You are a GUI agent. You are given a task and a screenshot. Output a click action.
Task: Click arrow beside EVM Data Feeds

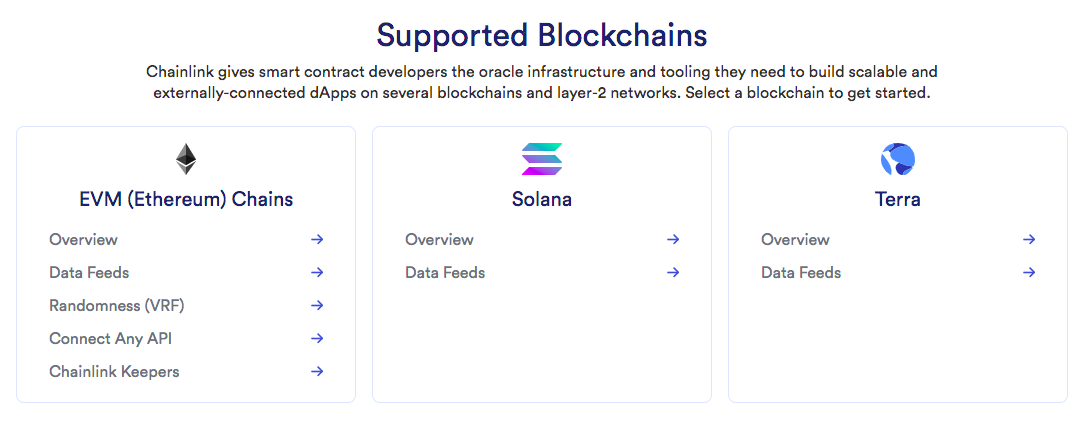point(317,272)
